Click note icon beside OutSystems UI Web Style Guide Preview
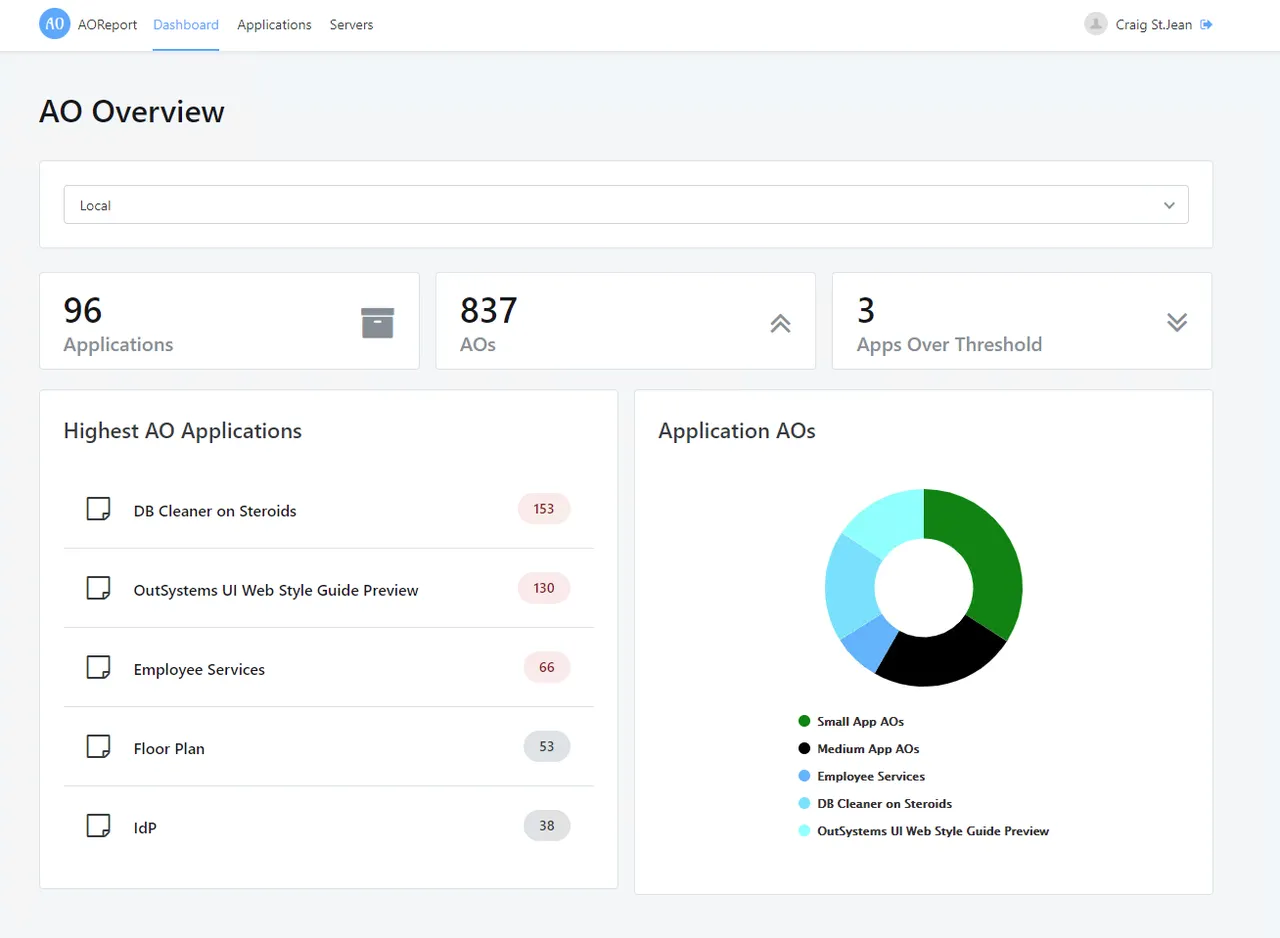The width and height of the screenshot is (1280, 938). 98,588
